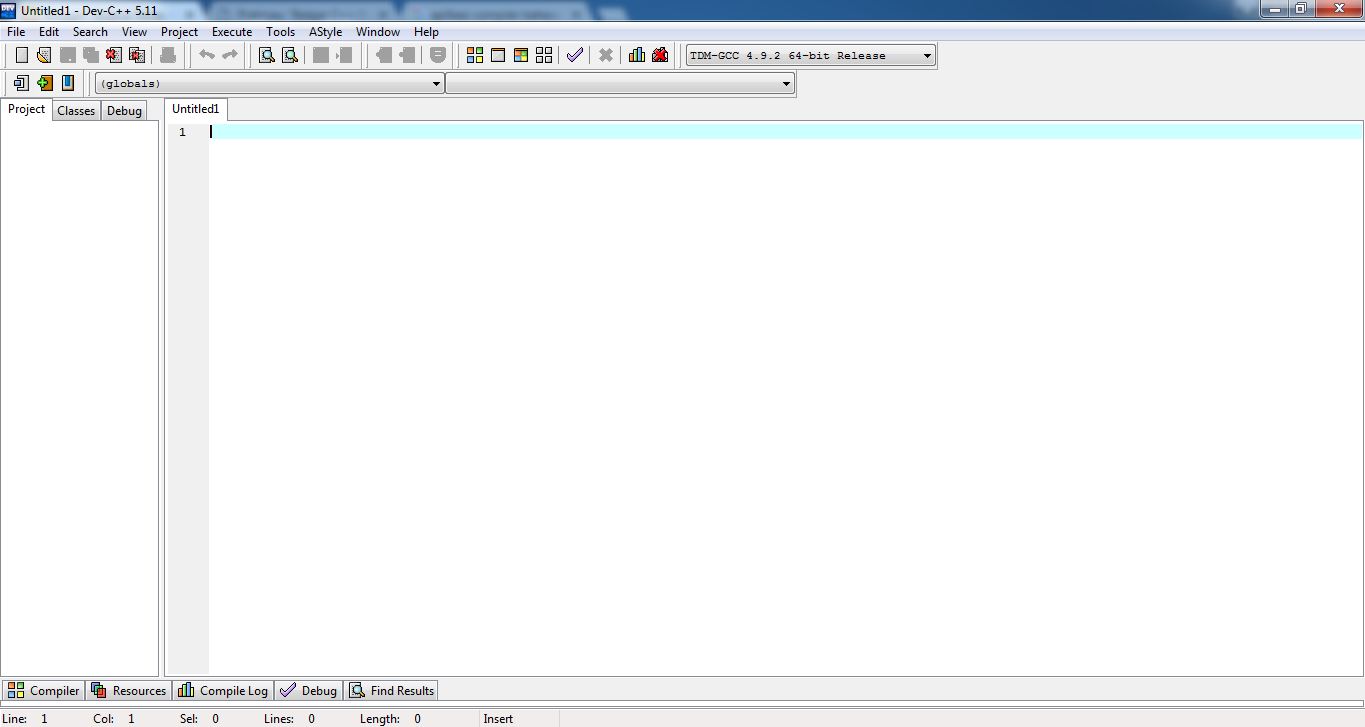1365x727 pixels.
Task: Click the blue Goto Bookmark icon
Action: 68,83
